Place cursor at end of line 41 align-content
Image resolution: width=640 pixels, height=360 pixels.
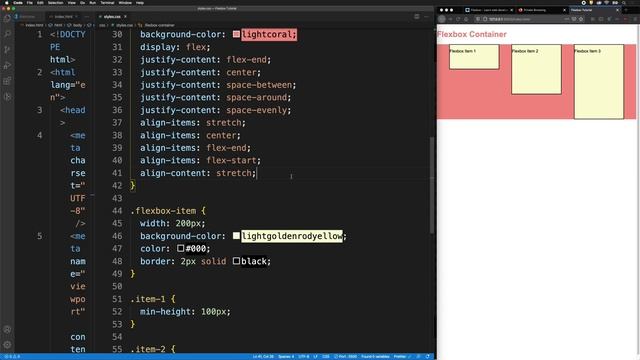257,173
